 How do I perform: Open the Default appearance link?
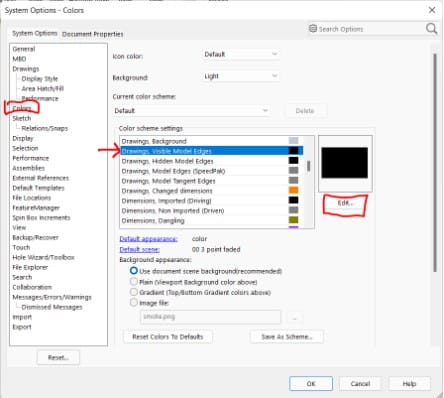(x=148, y=239)
